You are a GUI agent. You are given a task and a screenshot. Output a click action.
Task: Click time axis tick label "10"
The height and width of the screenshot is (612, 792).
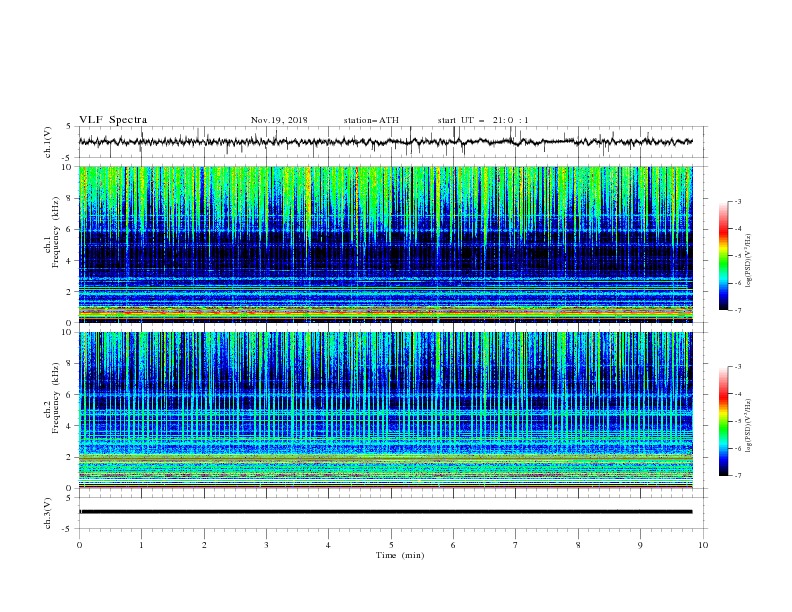tap(703, 545)
